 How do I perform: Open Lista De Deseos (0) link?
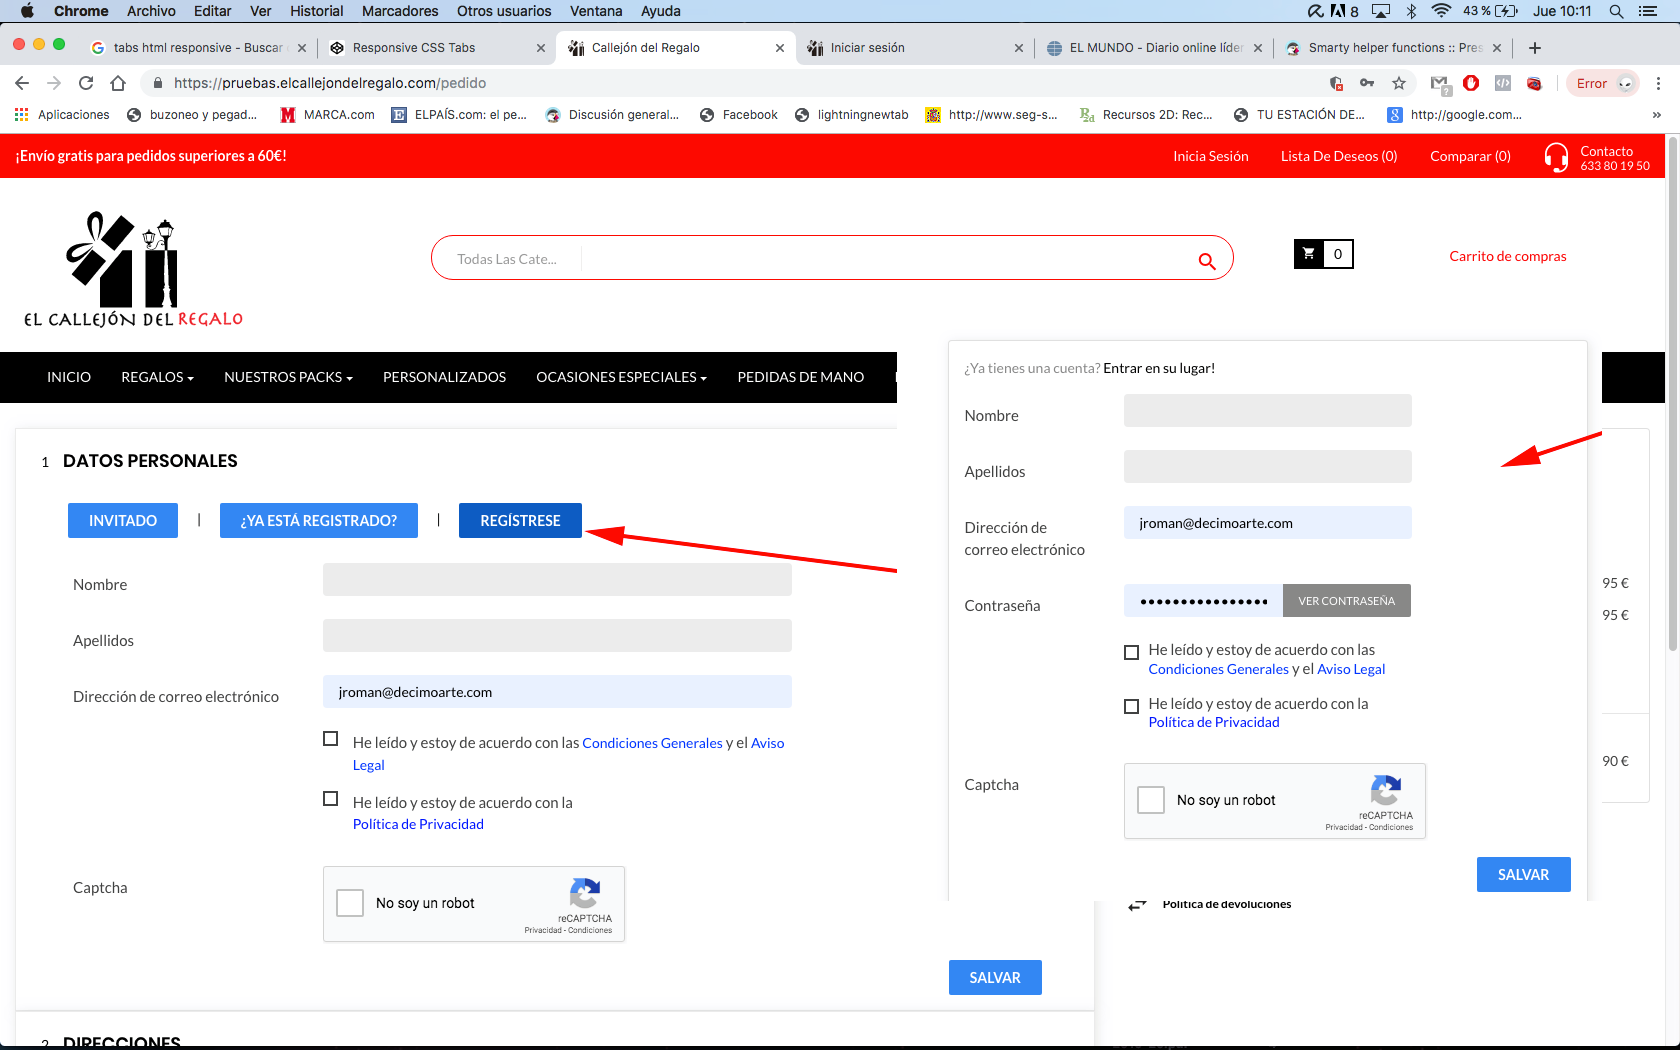pyautogui.click(x=1339, y=157)
